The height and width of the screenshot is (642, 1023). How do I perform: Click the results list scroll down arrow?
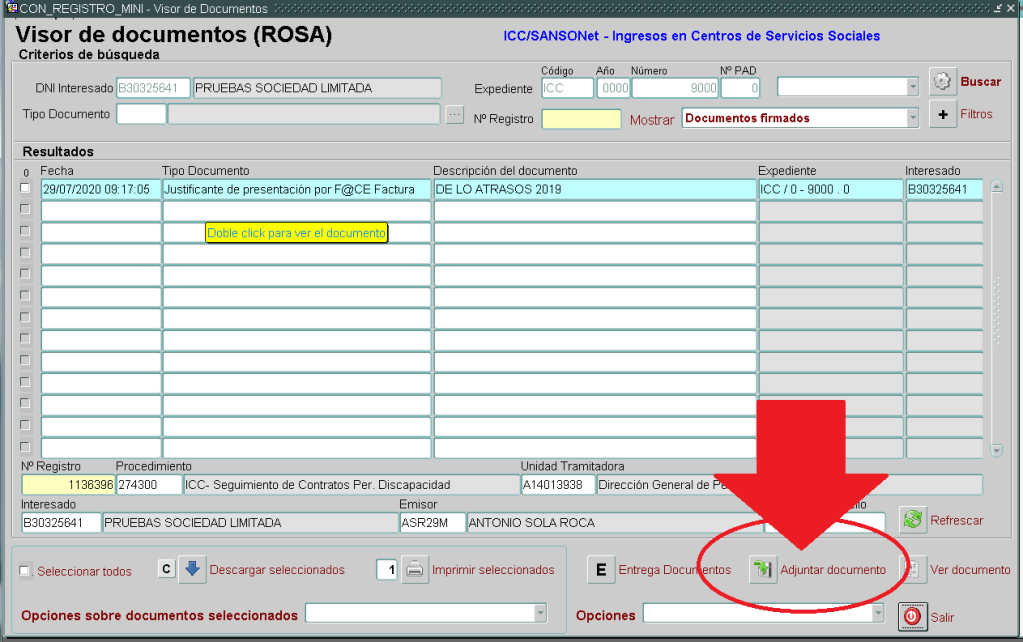tap(995, 451)
